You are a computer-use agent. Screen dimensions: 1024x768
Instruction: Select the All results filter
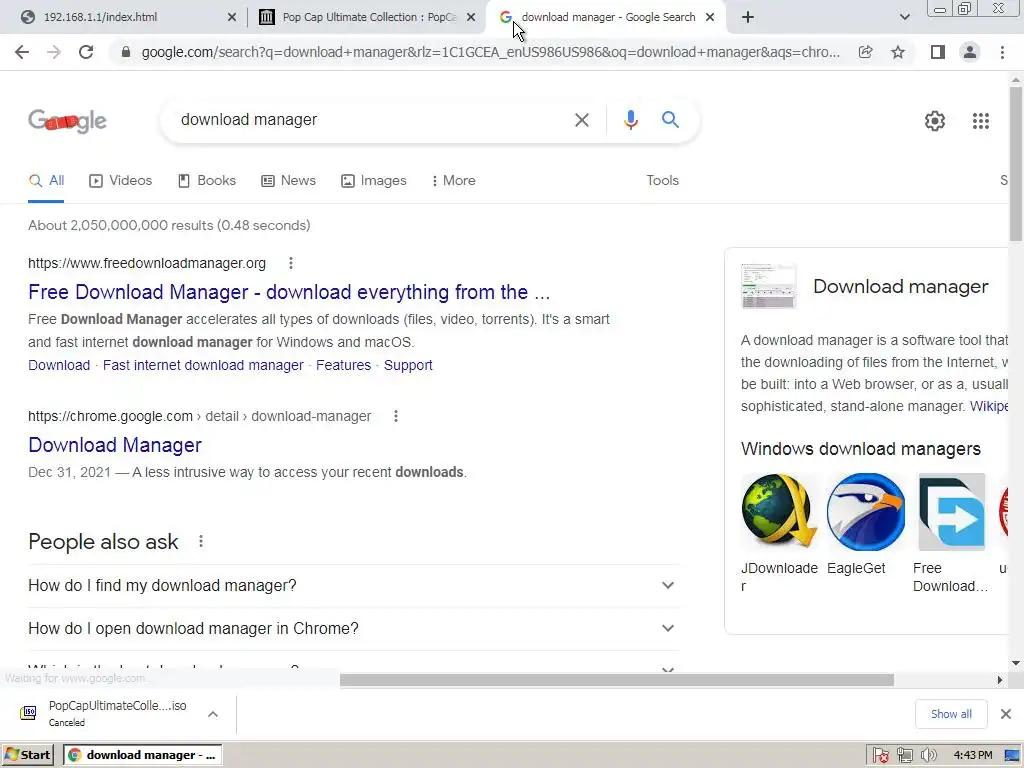click(x=46, y=181)
